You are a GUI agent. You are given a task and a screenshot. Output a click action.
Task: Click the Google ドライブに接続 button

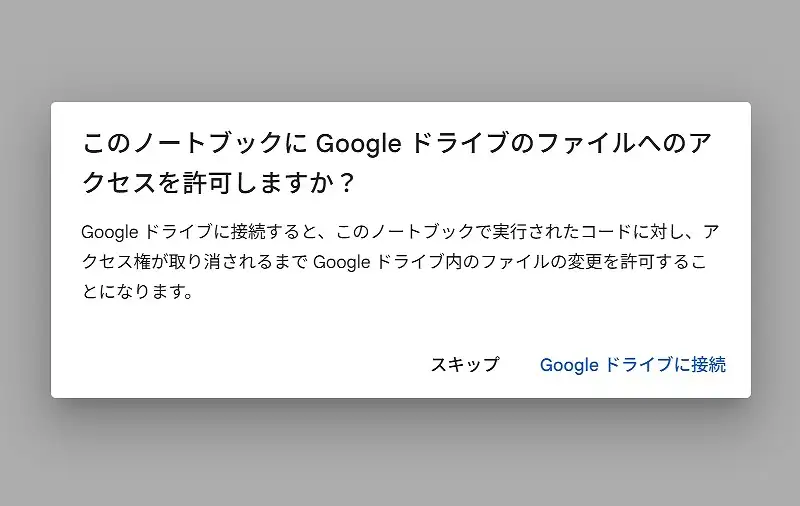[x=632, y=365]
